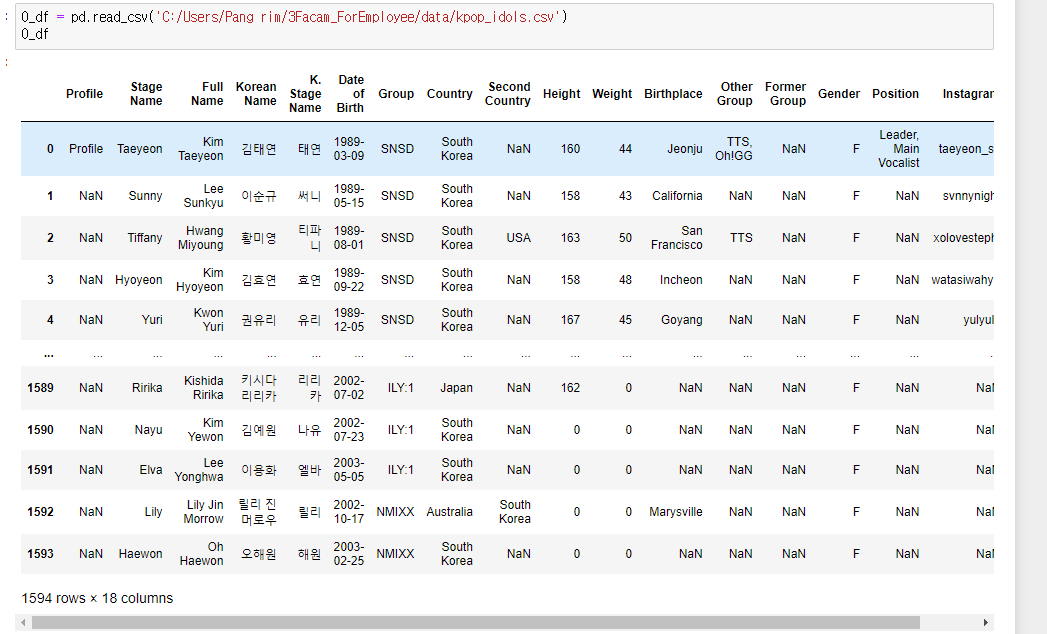Viewport: 1047px width, 634px height.
Task: Click the 'watasiwahy' Instagram cell
Action: tap(962, 280)
